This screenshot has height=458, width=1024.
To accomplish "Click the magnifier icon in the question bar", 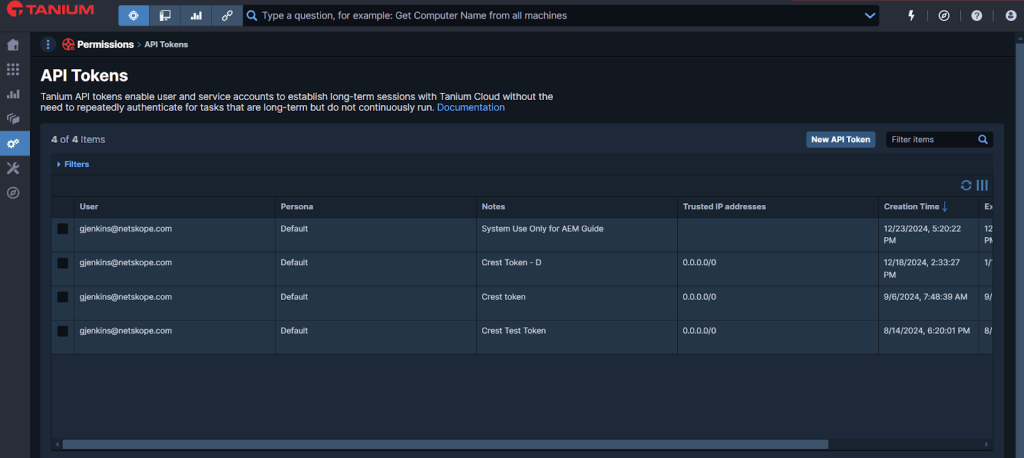I will click(x=251, y=16).
